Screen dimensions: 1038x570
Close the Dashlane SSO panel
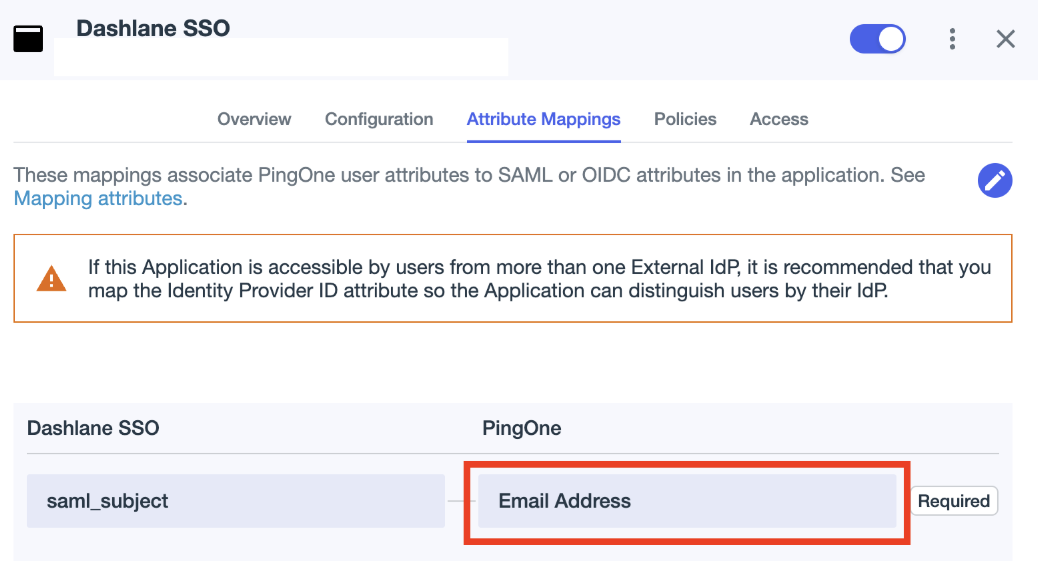point(1006,39)
